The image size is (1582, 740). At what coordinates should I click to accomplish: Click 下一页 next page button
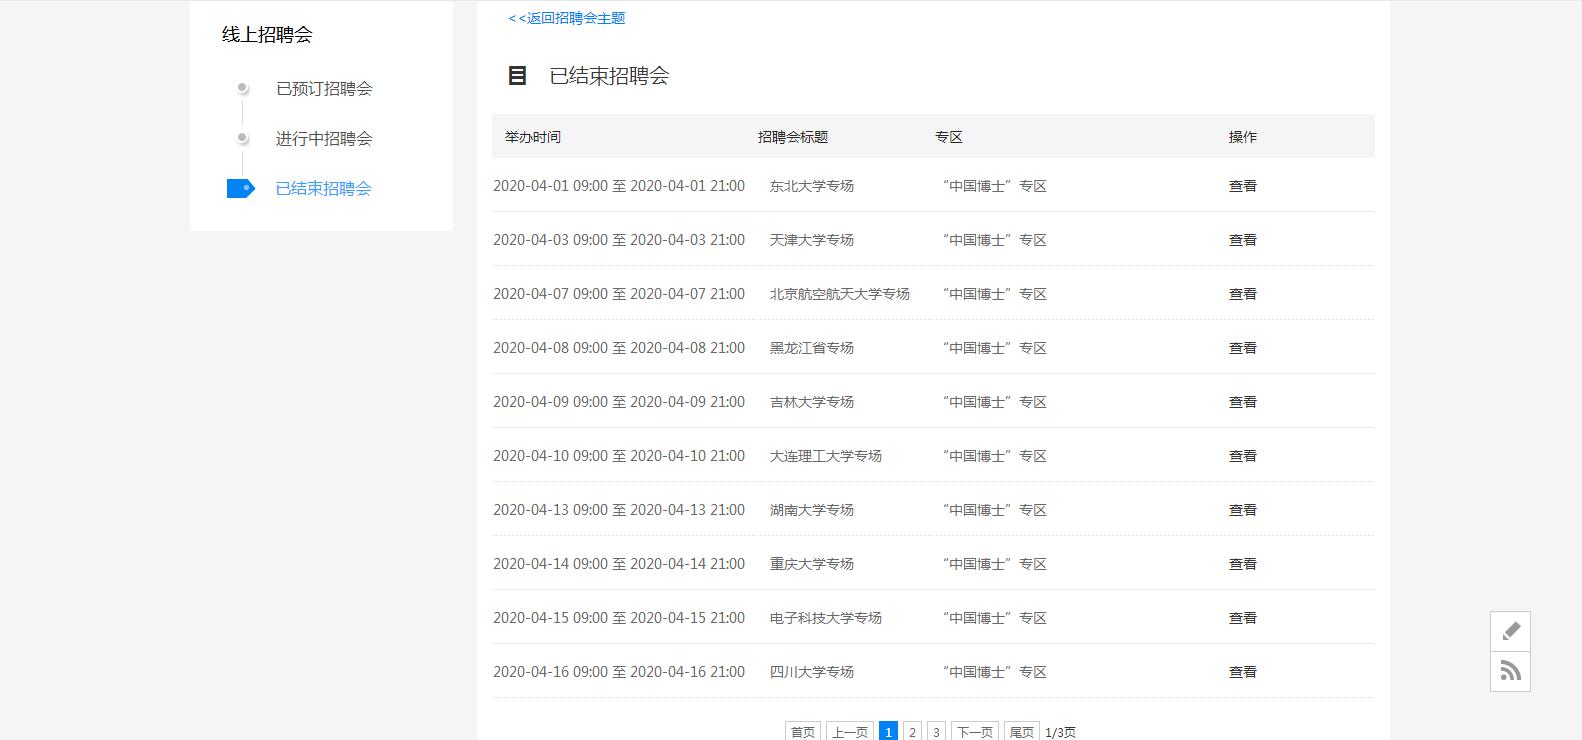coord(974,732)
